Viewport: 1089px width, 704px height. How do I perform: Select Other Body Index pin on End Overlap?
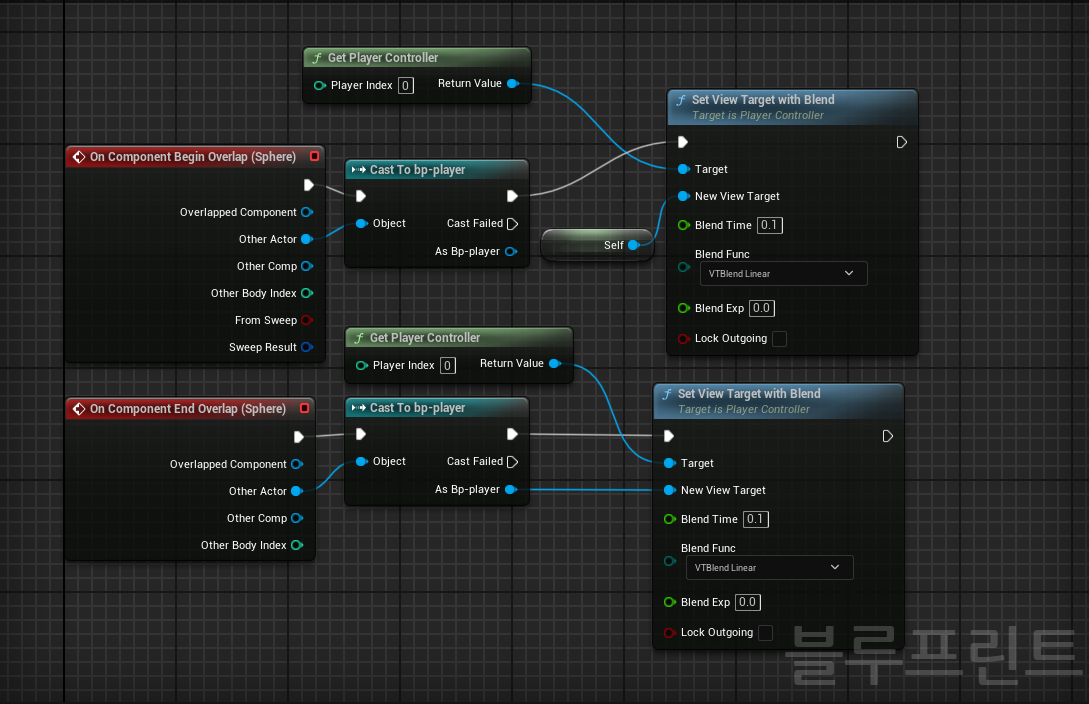pos(297,545)
